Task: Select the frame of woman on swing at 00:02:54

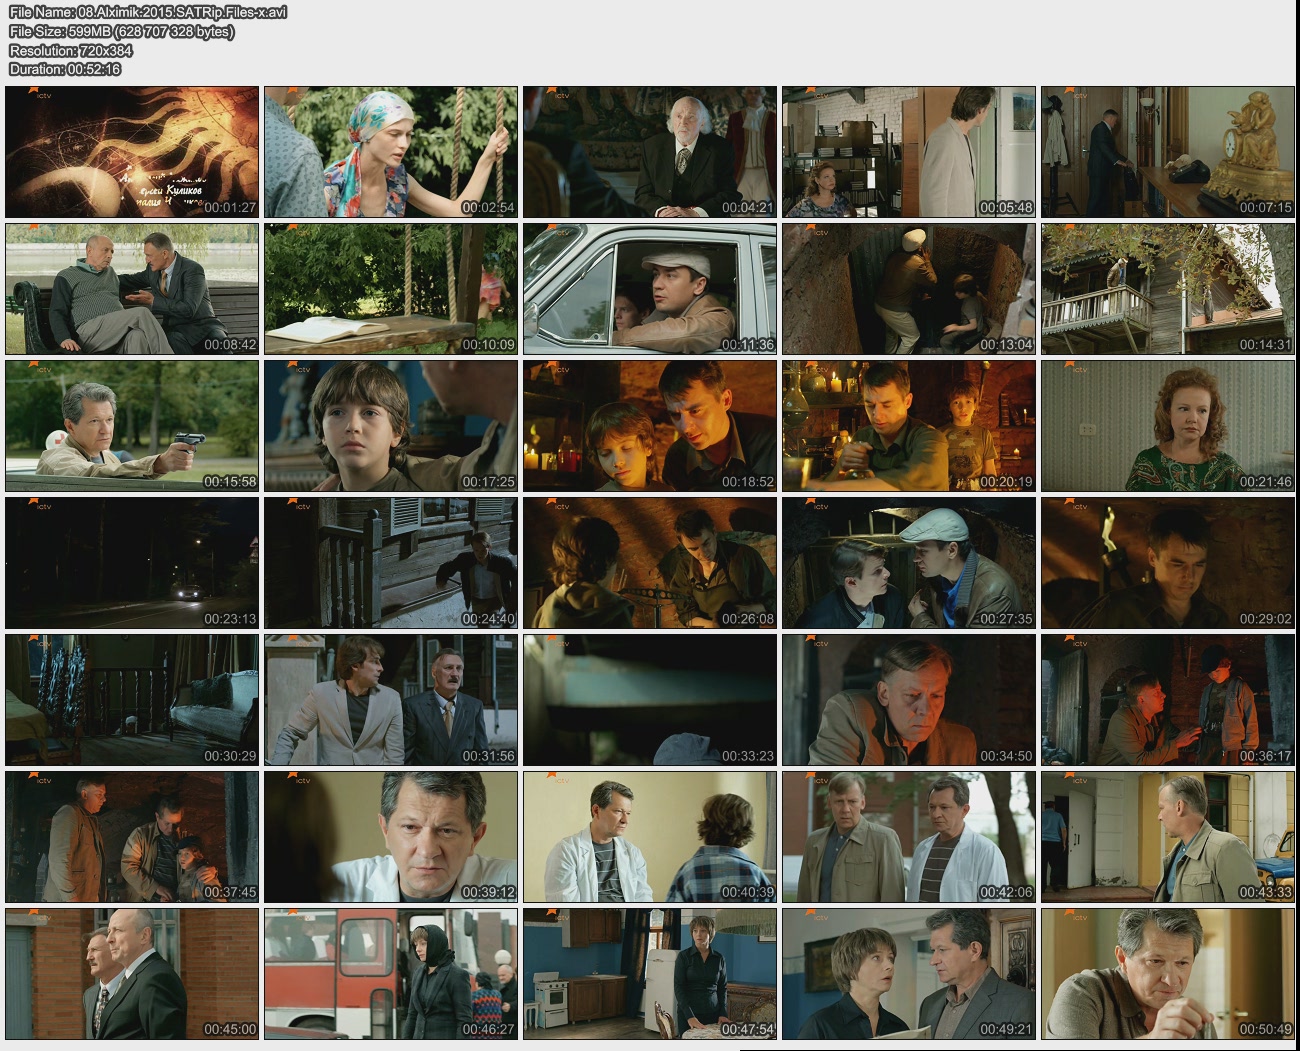Action: [391, 152]
